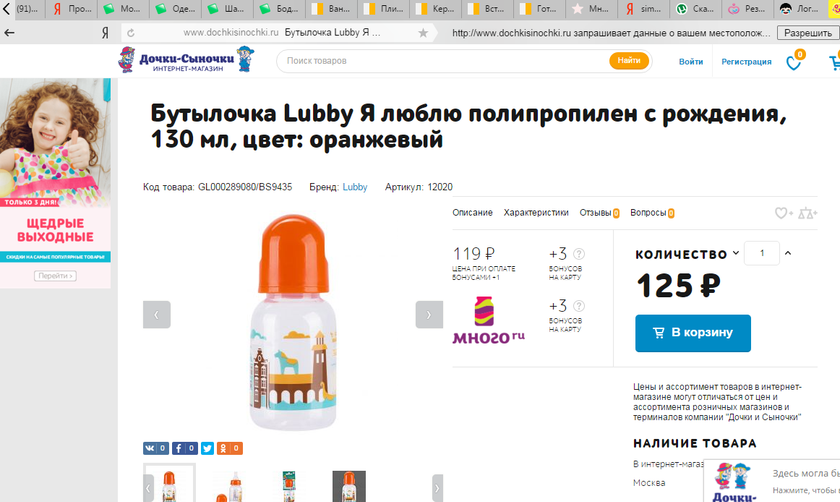Show next product image with right arrow
Viewport: 840px width, 502px height.
(429, 314)
